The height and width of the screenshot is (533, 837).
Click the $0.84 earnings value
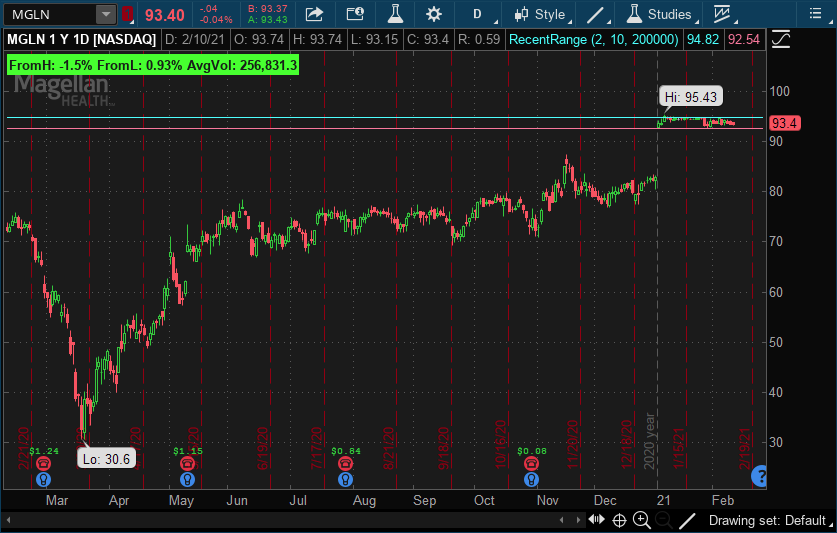[346, 451]
